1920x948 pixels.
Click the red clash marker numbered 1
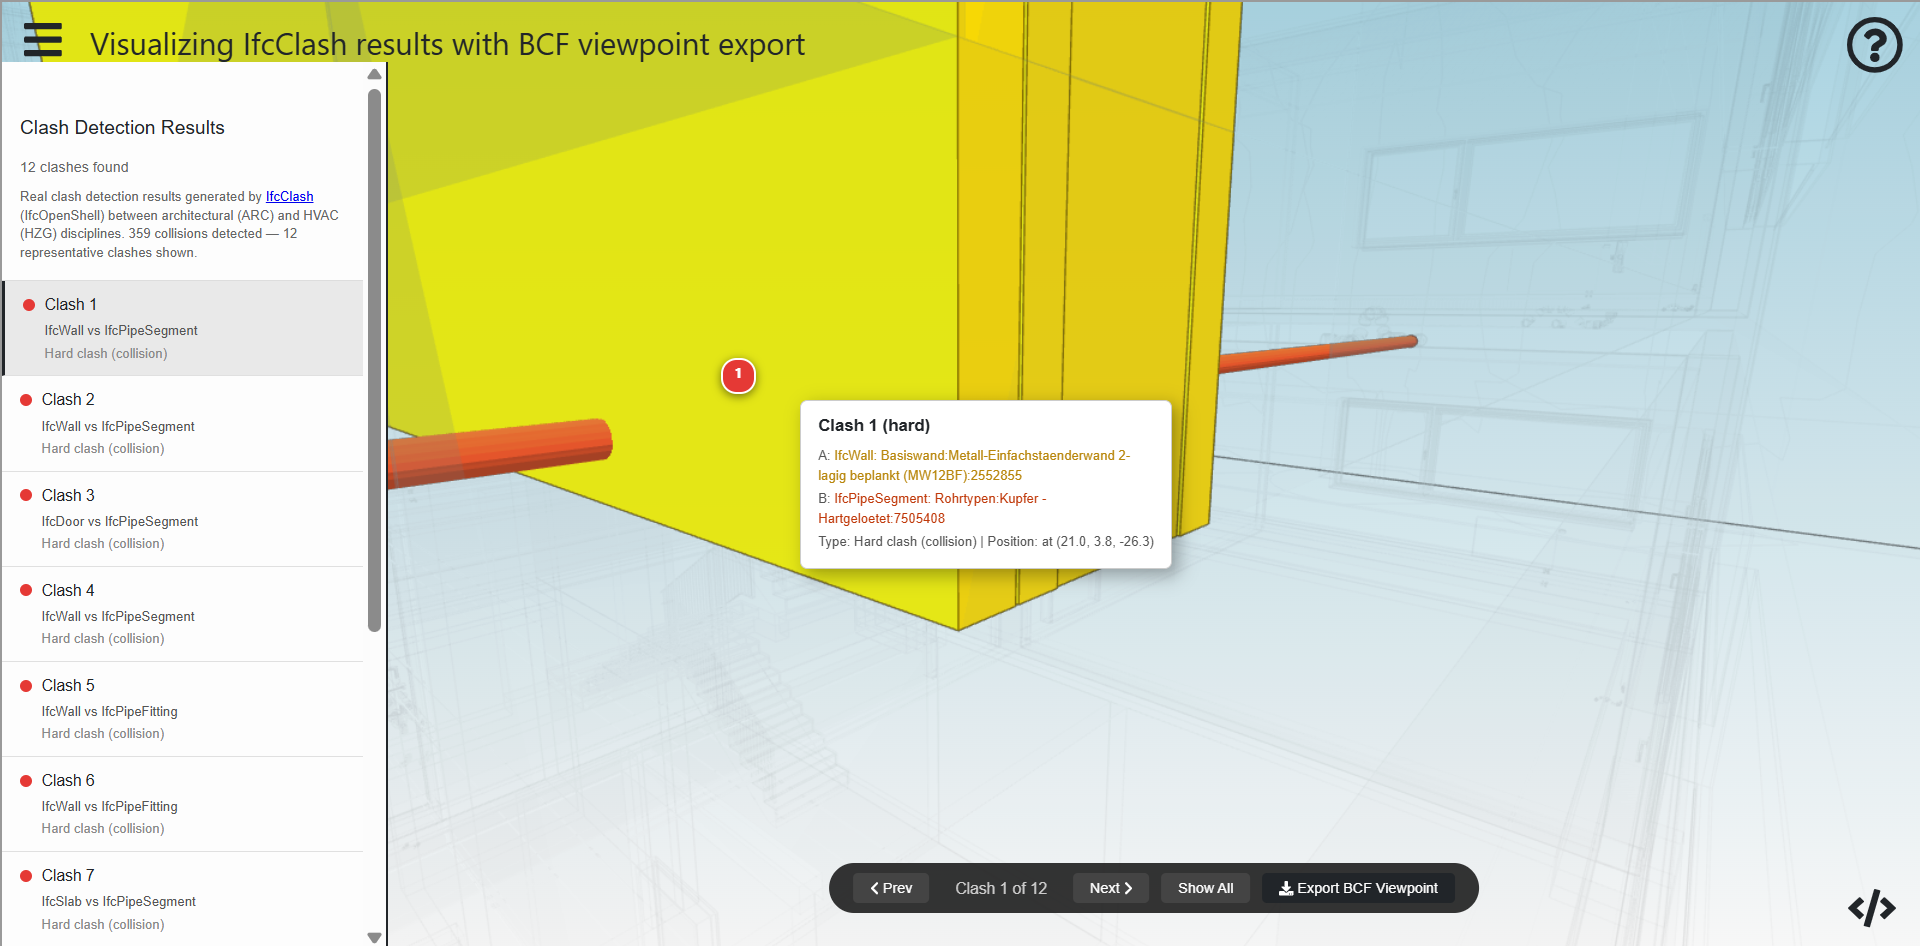(x=738, y=375)
